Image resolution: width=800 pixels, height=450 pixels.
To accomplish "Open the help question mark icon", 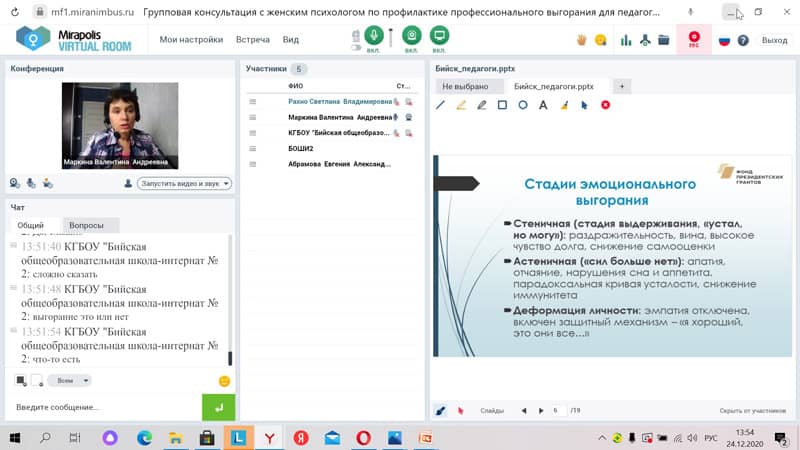I will pos(743,40).
